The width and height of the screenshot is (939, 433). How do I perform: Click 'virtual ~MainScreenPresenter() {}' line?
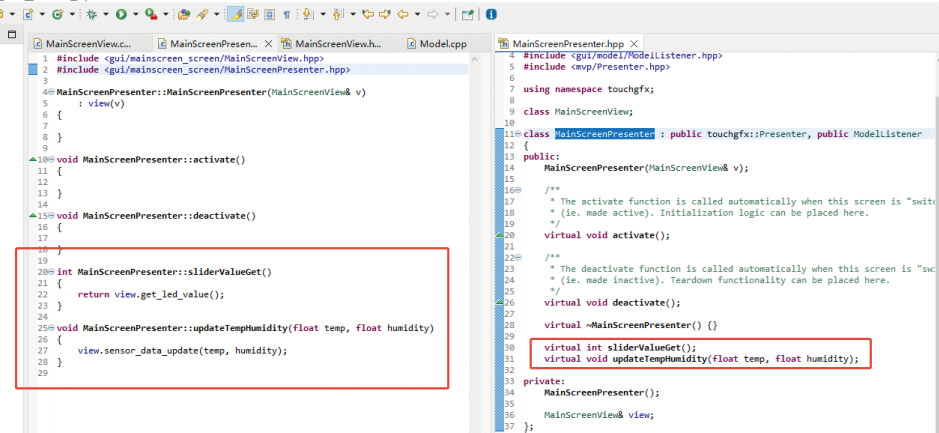[631, 325]
